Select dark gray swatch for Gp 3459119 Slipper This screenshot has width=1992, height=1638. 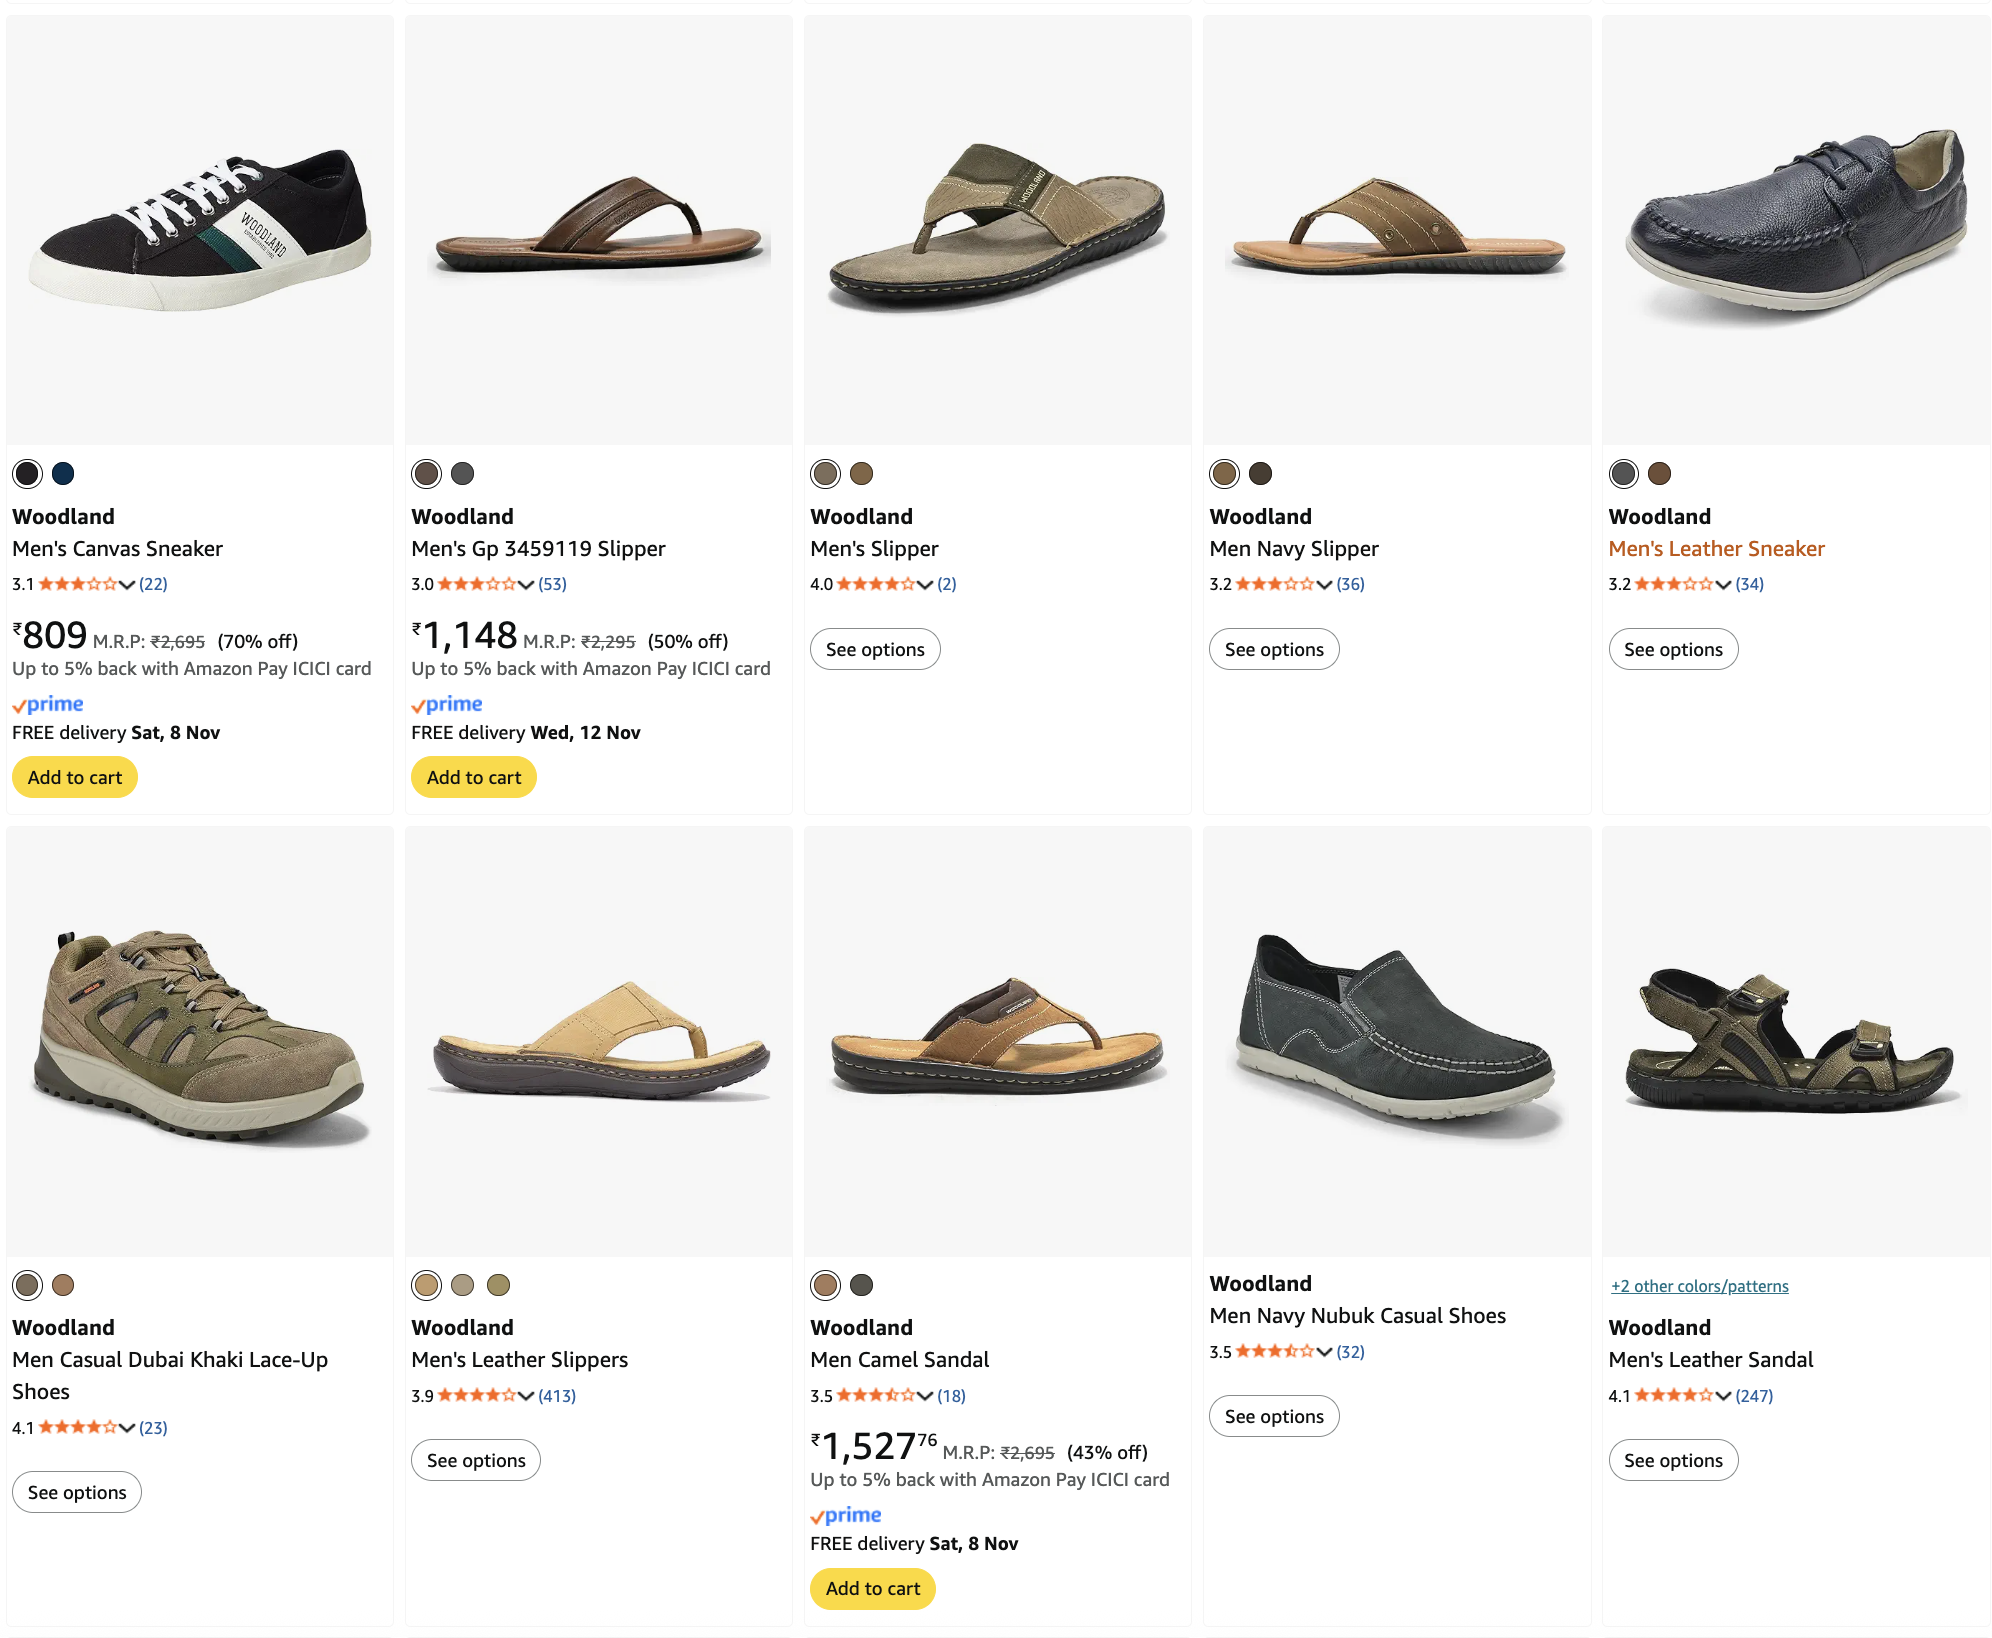(x=462, y=474)
